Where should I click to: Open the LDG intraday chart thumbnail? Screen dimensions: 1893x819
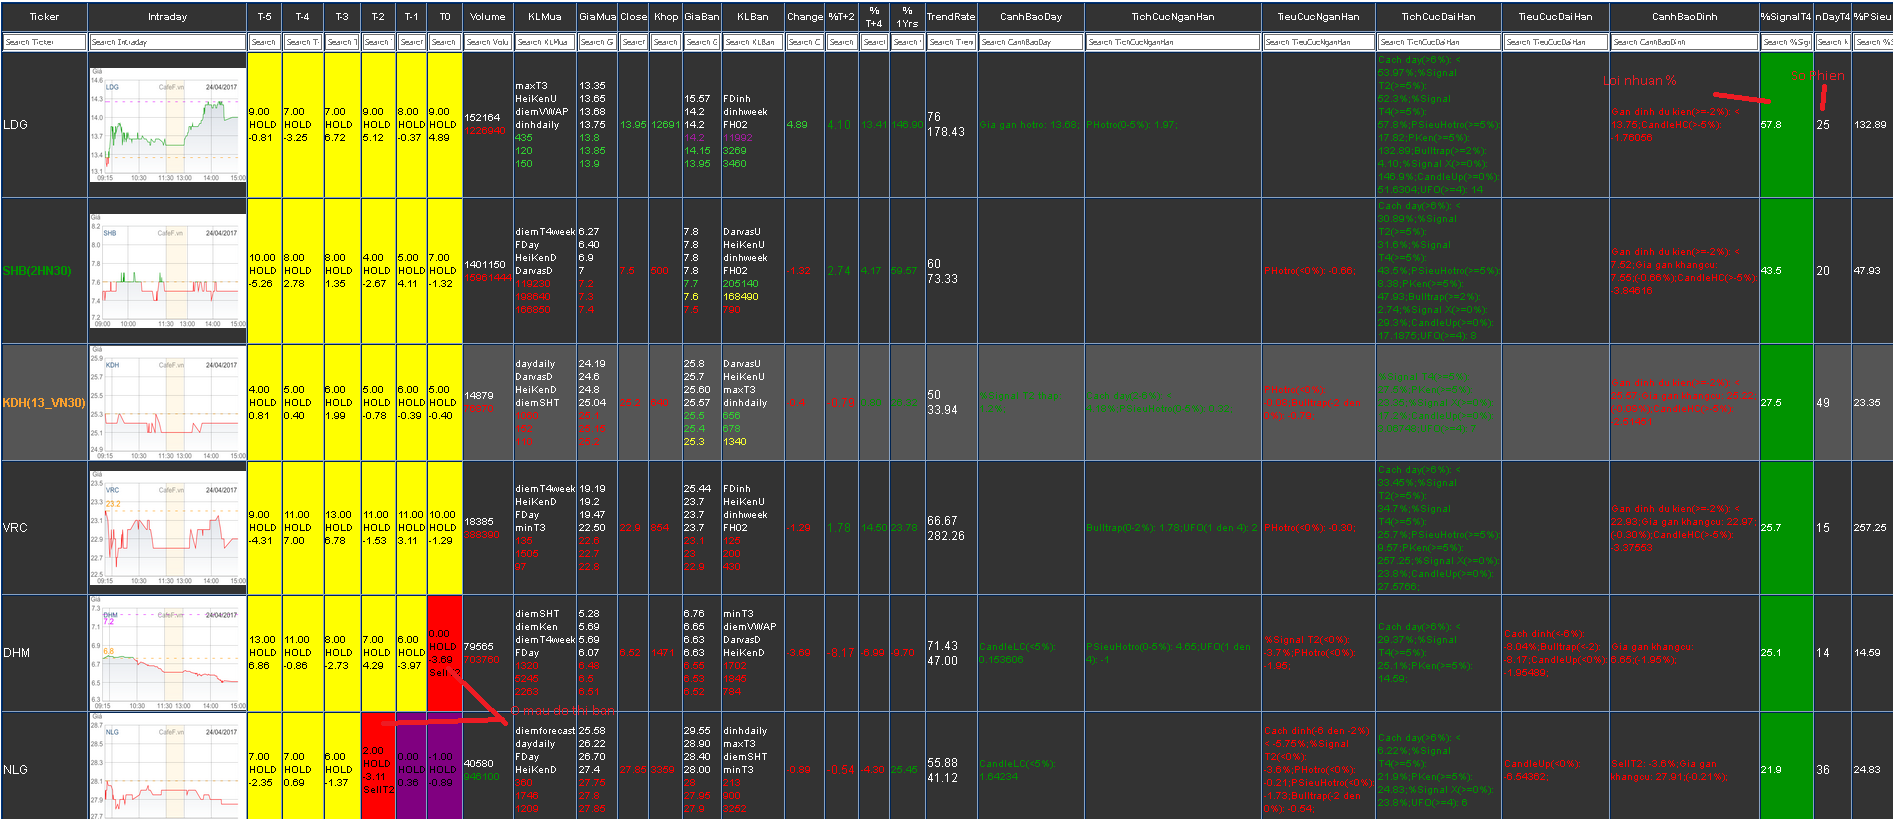coord(167,125)
